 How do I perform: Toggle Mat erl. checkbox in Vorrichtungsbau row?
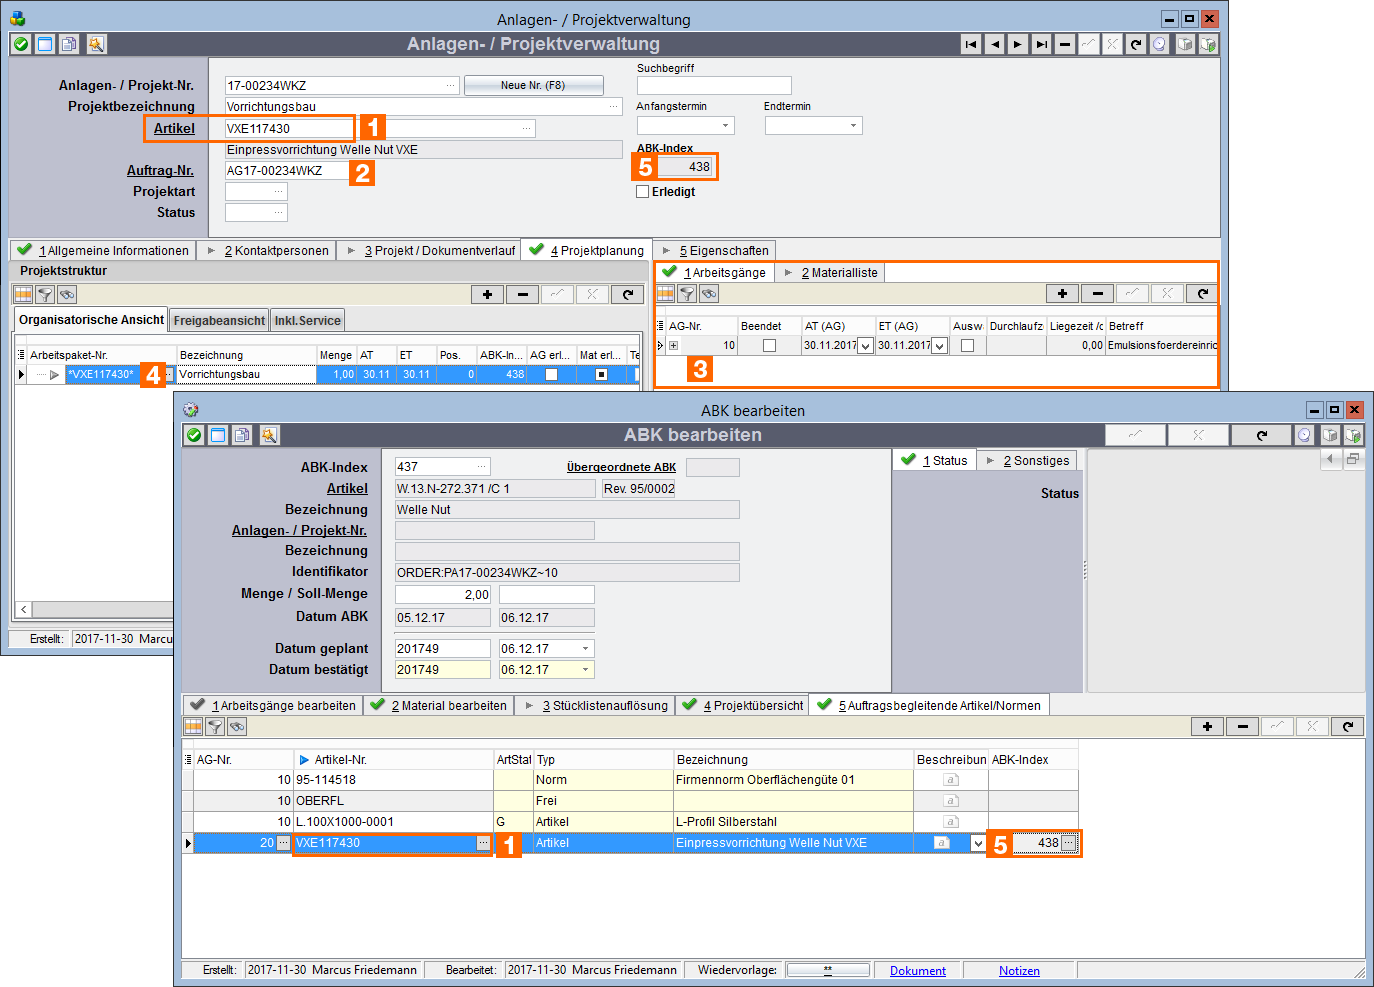pyautogui.click(x=601, y=374)
